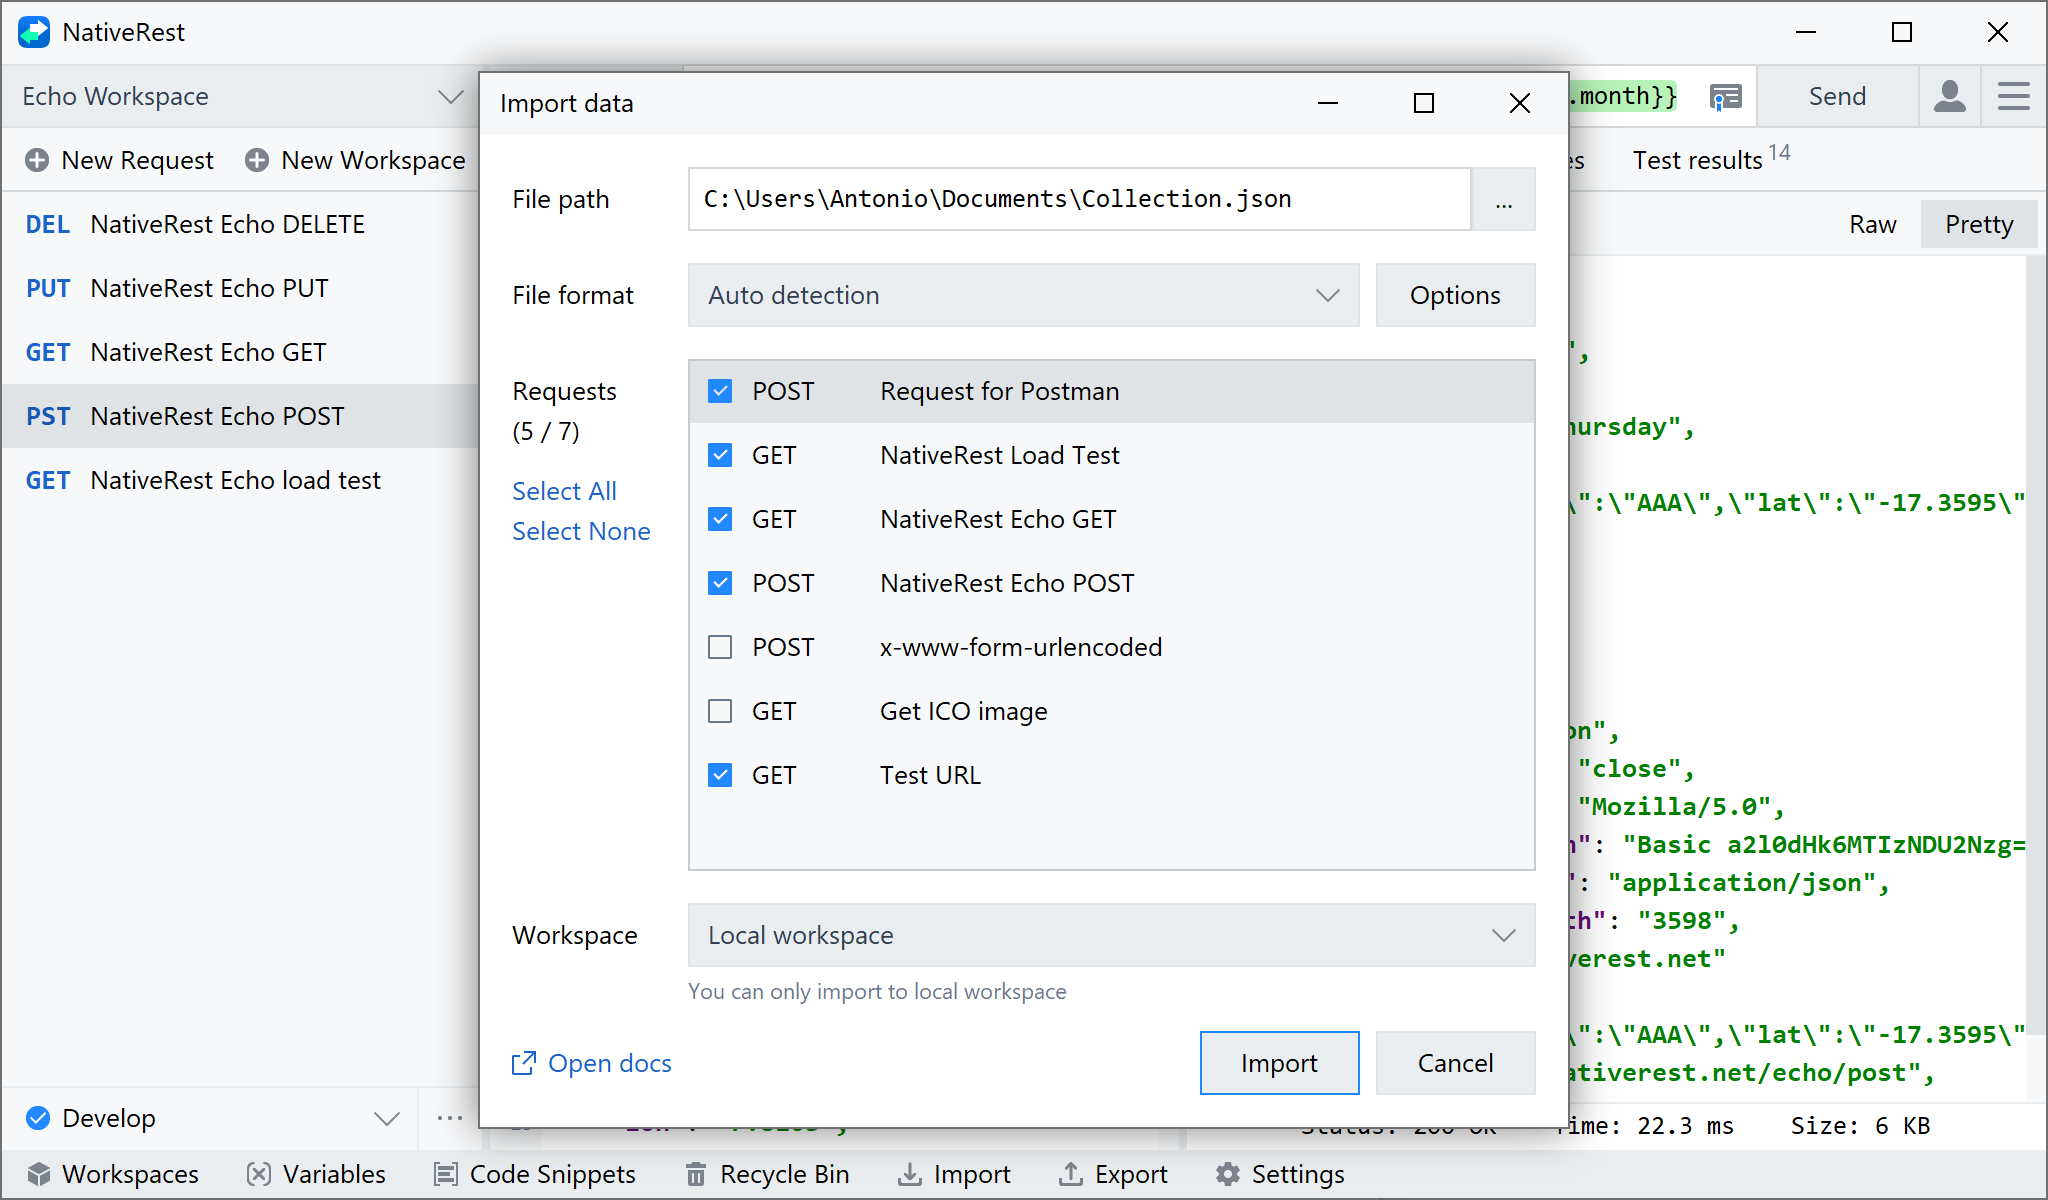Click the Cancel button

(1455, 1063)
